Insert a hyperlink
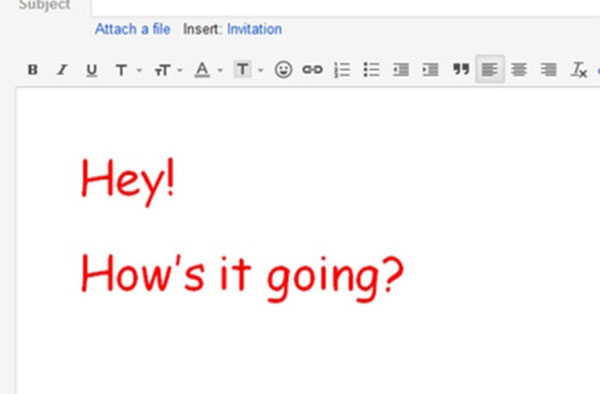 coord(313,70)
